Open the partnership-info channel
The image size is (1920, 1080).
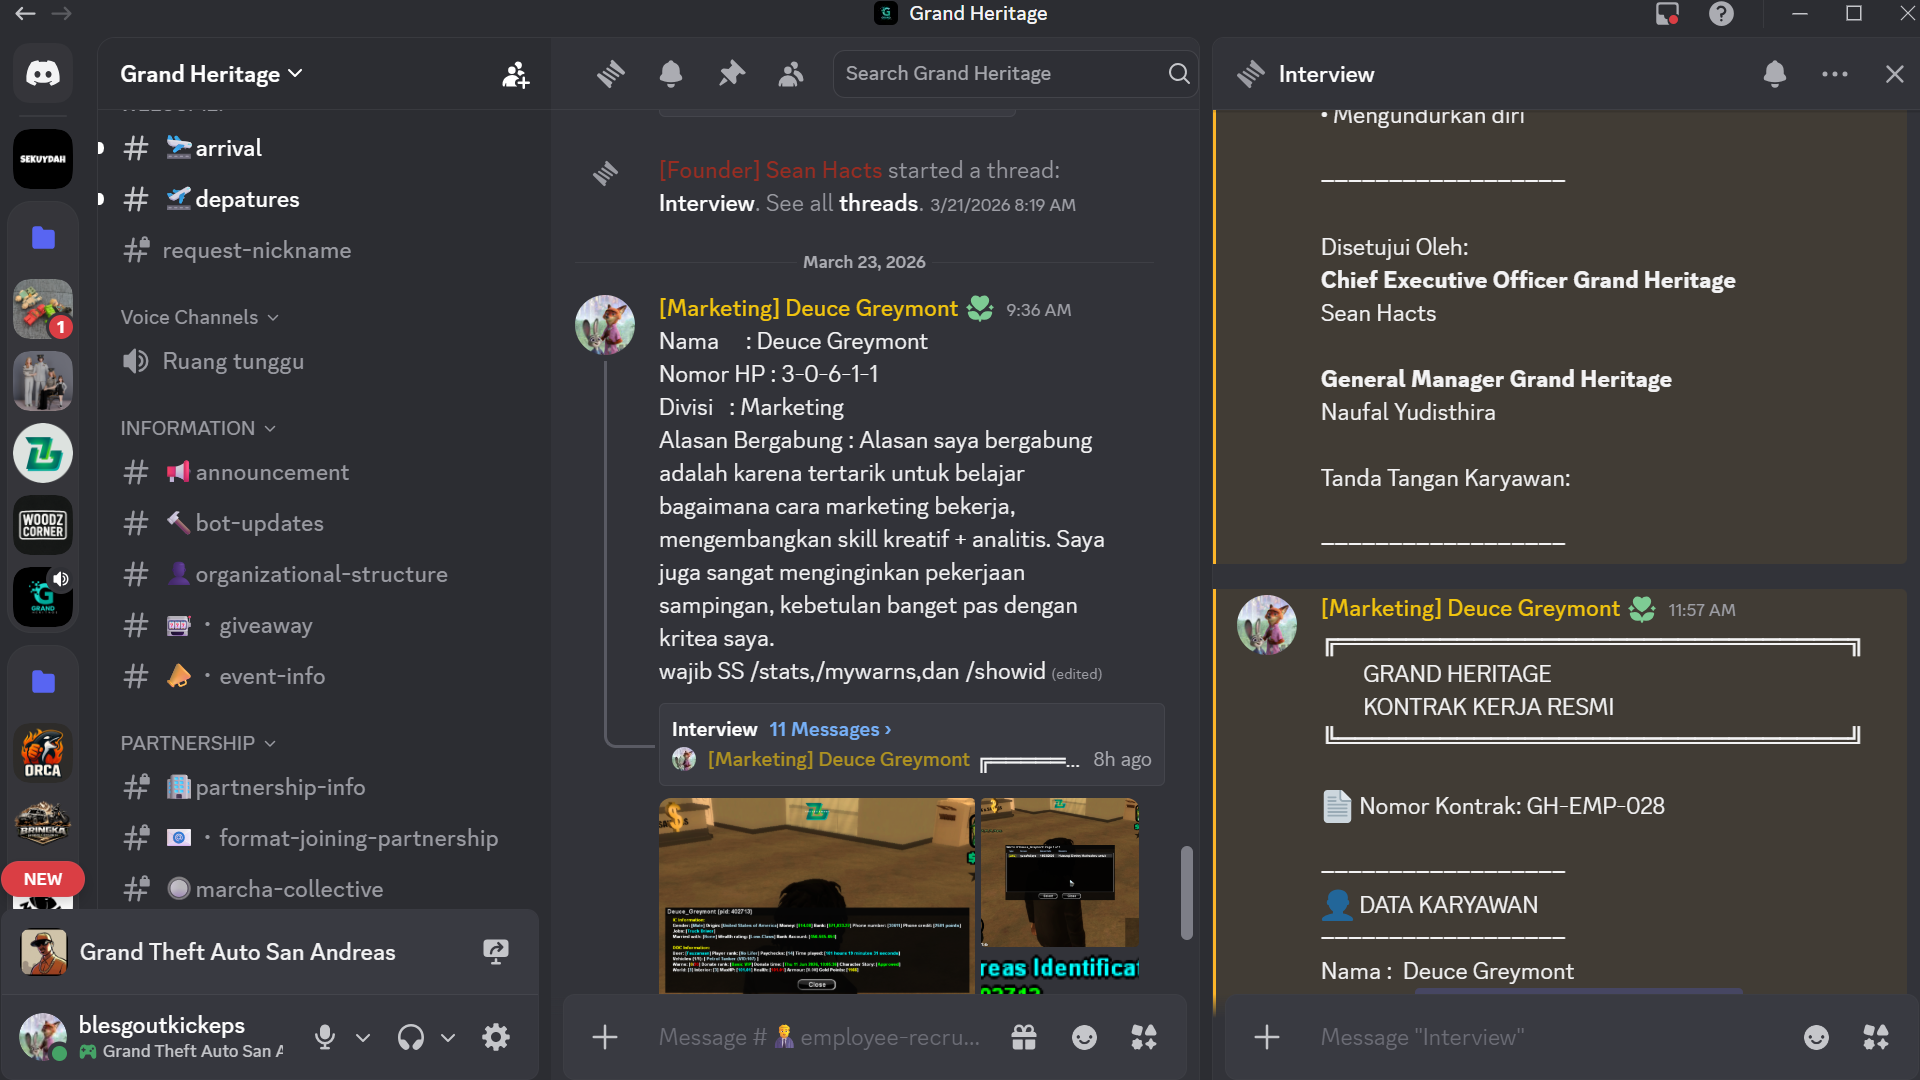(x=325, y=787)
